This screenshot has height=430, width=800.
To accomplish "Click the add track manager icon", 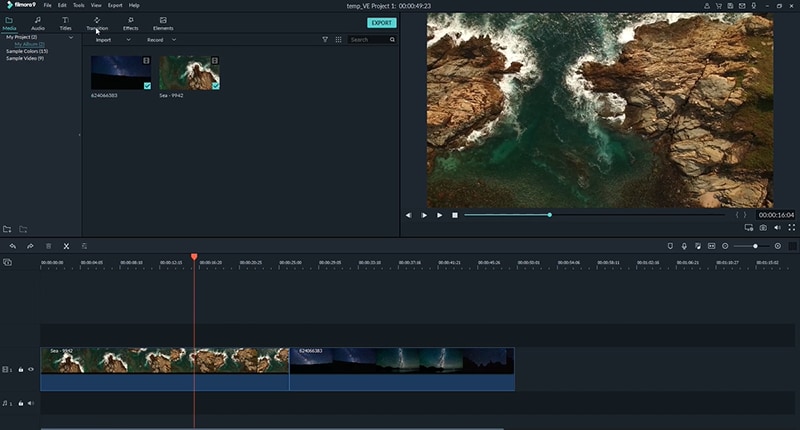I will tap(7, 262).
